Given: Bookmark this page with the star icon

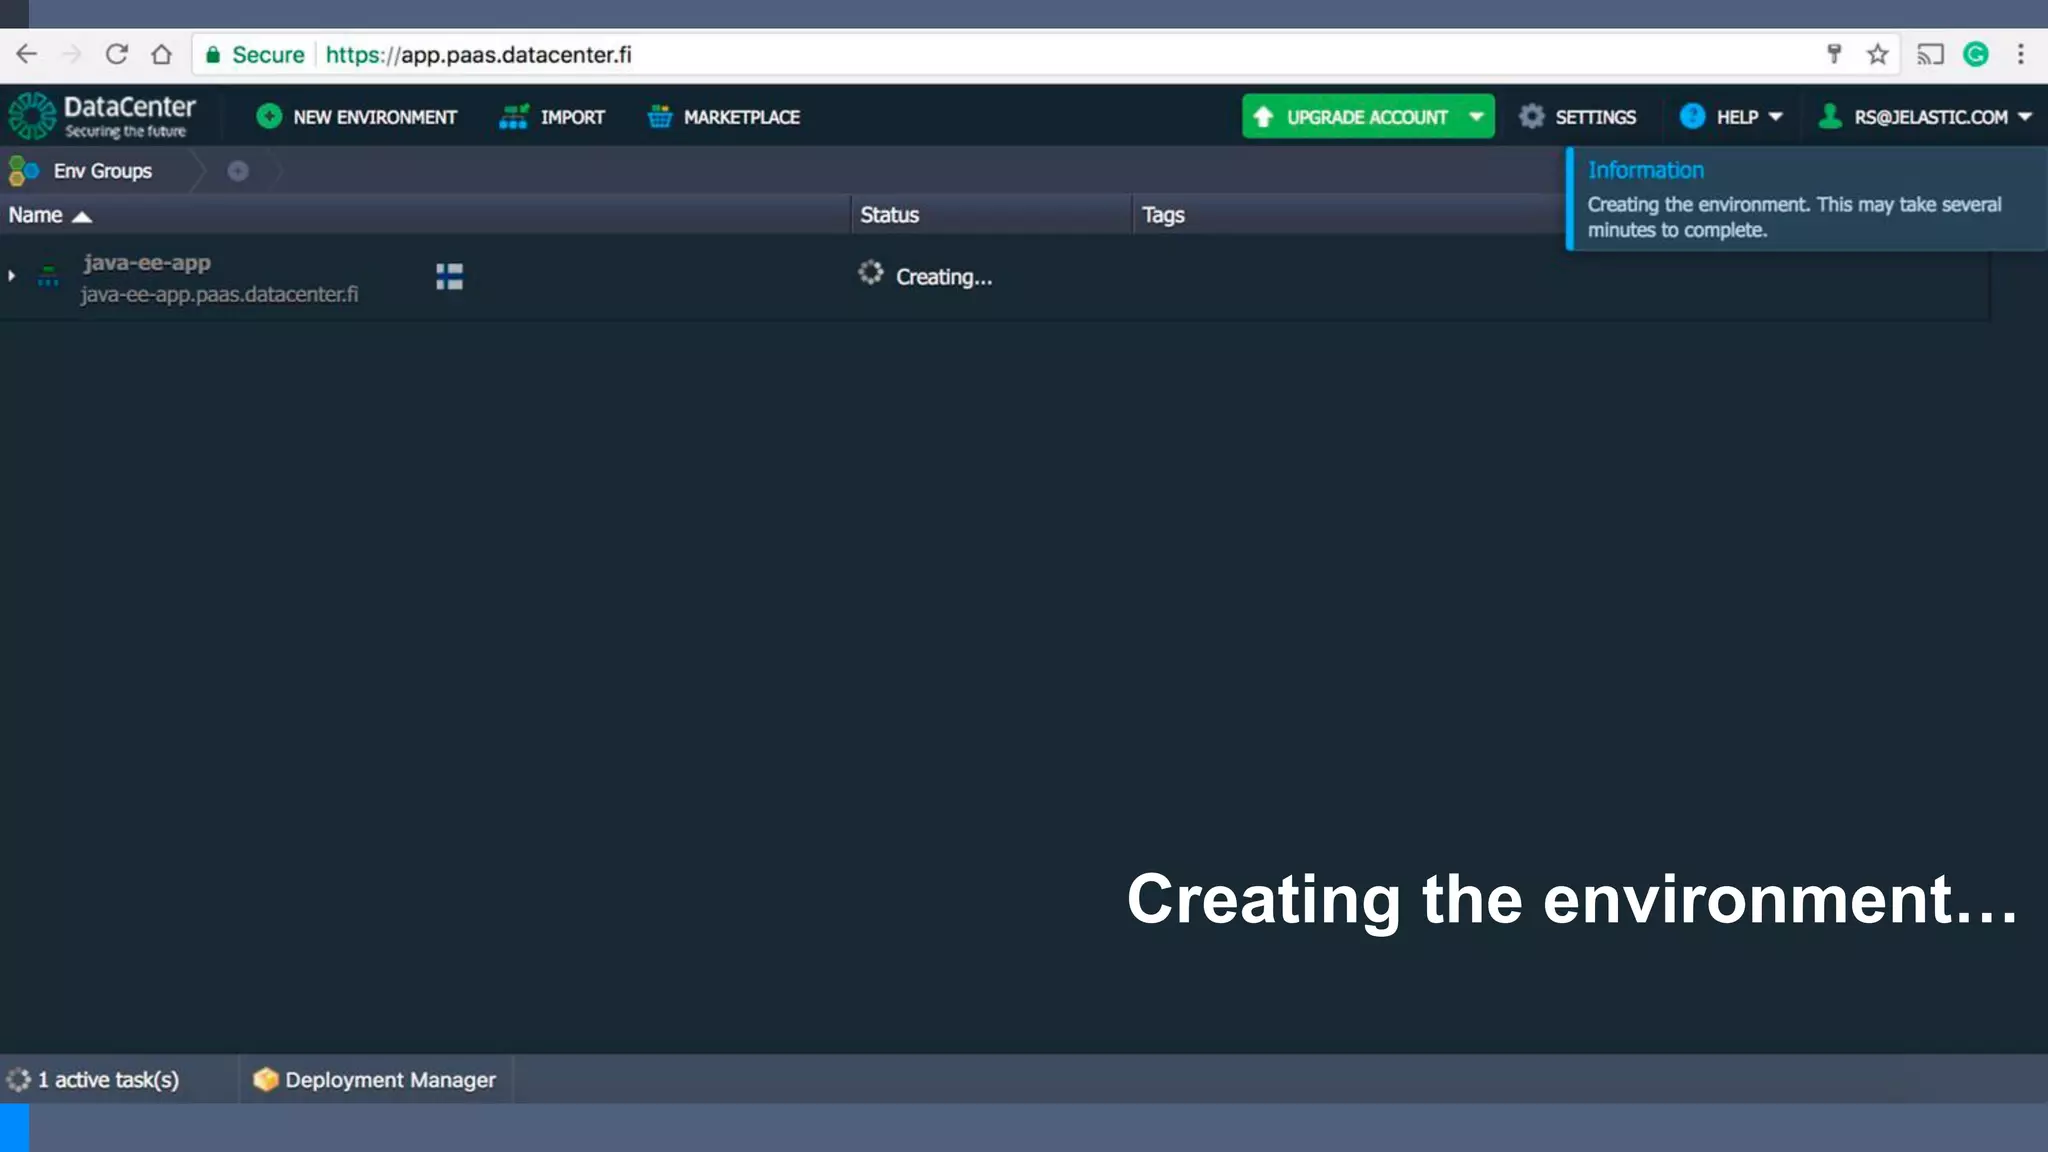Looking at the screenshot, I should (x=1877, y=54).
